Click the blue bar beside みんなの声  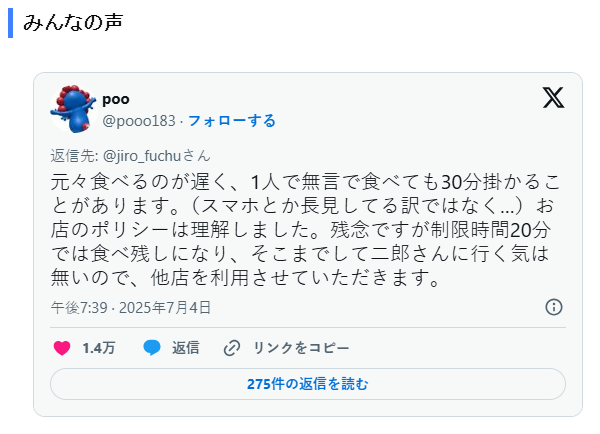(x=10, y=23)
